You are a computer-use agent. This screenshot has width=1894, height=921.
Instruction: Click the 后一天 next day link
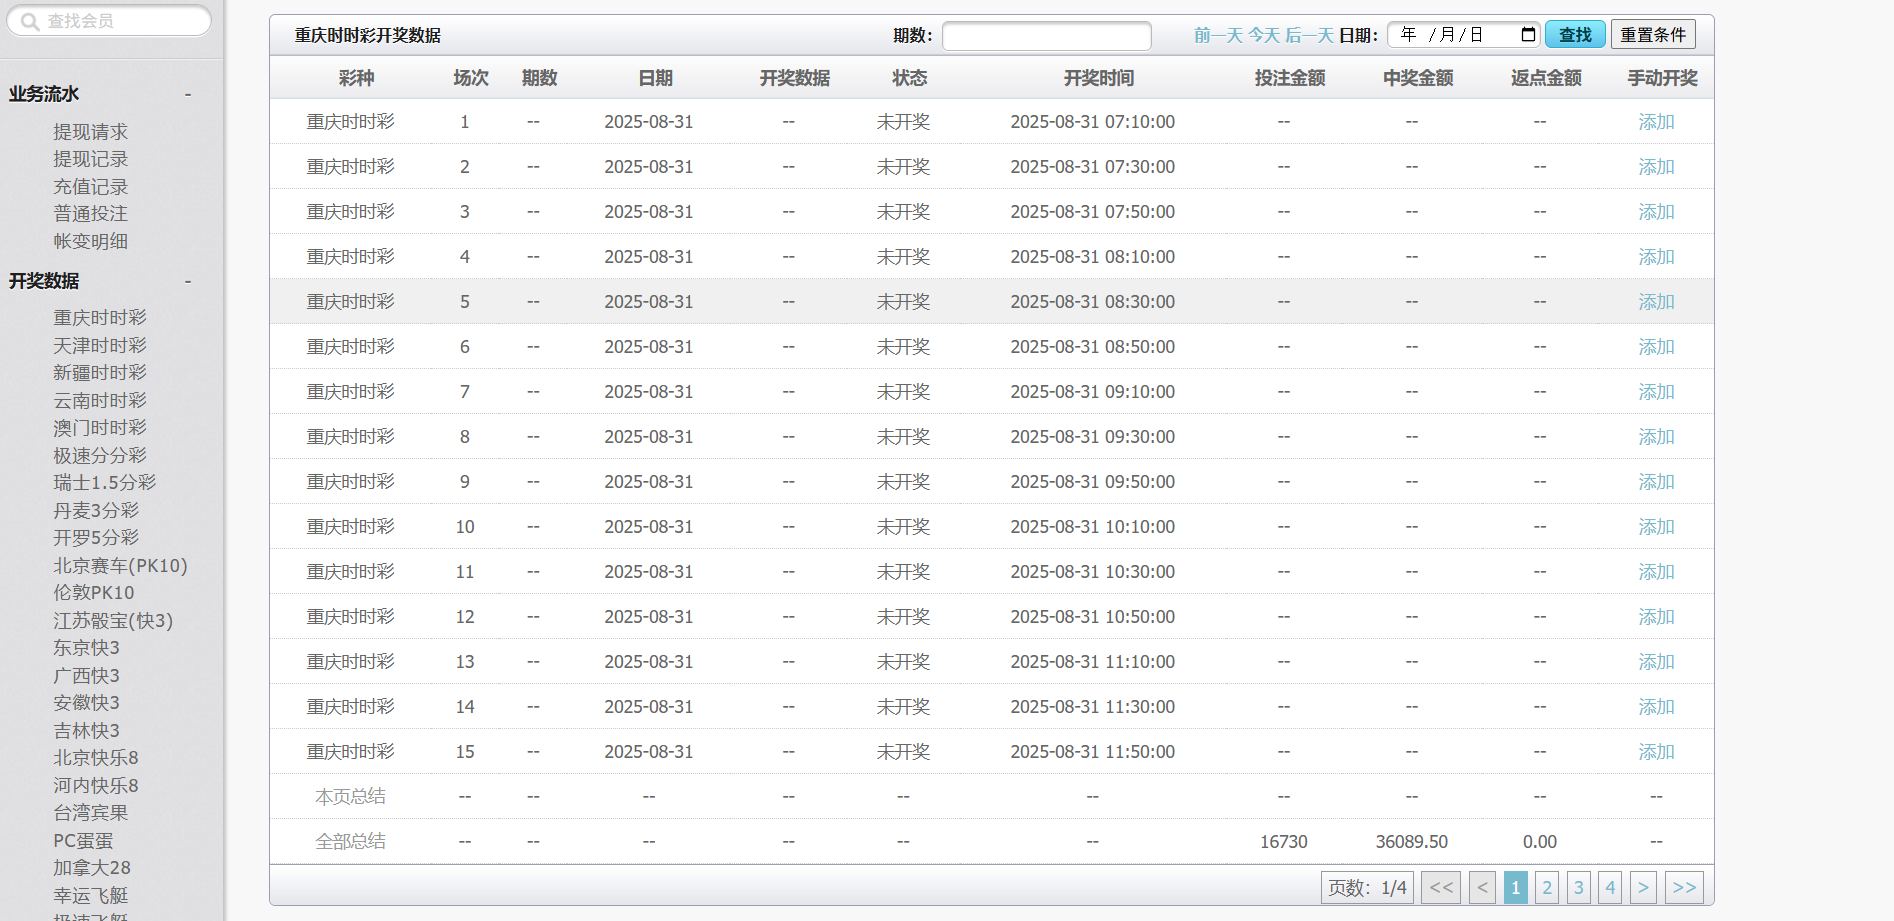click(1308, 35)
